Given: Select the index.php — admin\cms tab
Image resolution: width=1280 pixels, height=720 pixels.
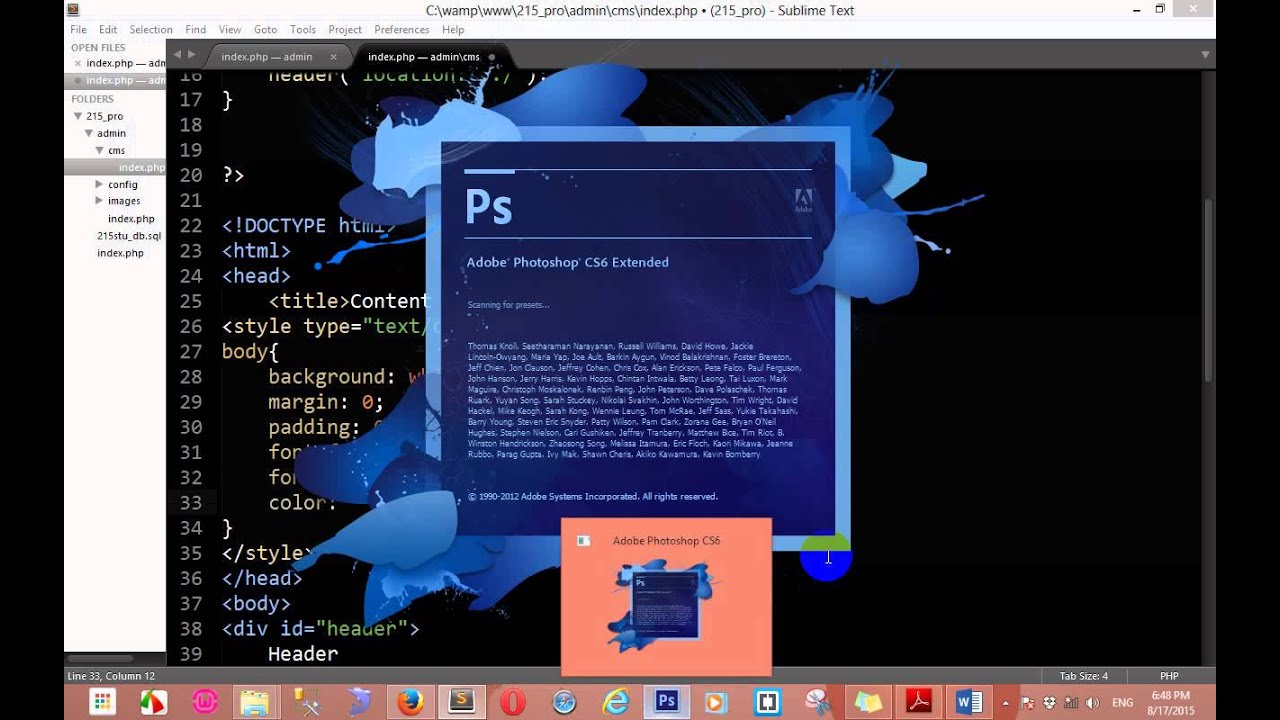Looking at the screenshot, I should (x=424, y=57).
